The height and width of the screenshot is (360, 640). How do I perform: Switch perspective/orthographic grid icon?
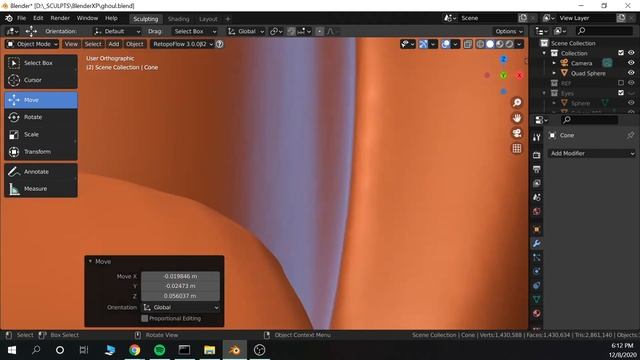(517, 149)
